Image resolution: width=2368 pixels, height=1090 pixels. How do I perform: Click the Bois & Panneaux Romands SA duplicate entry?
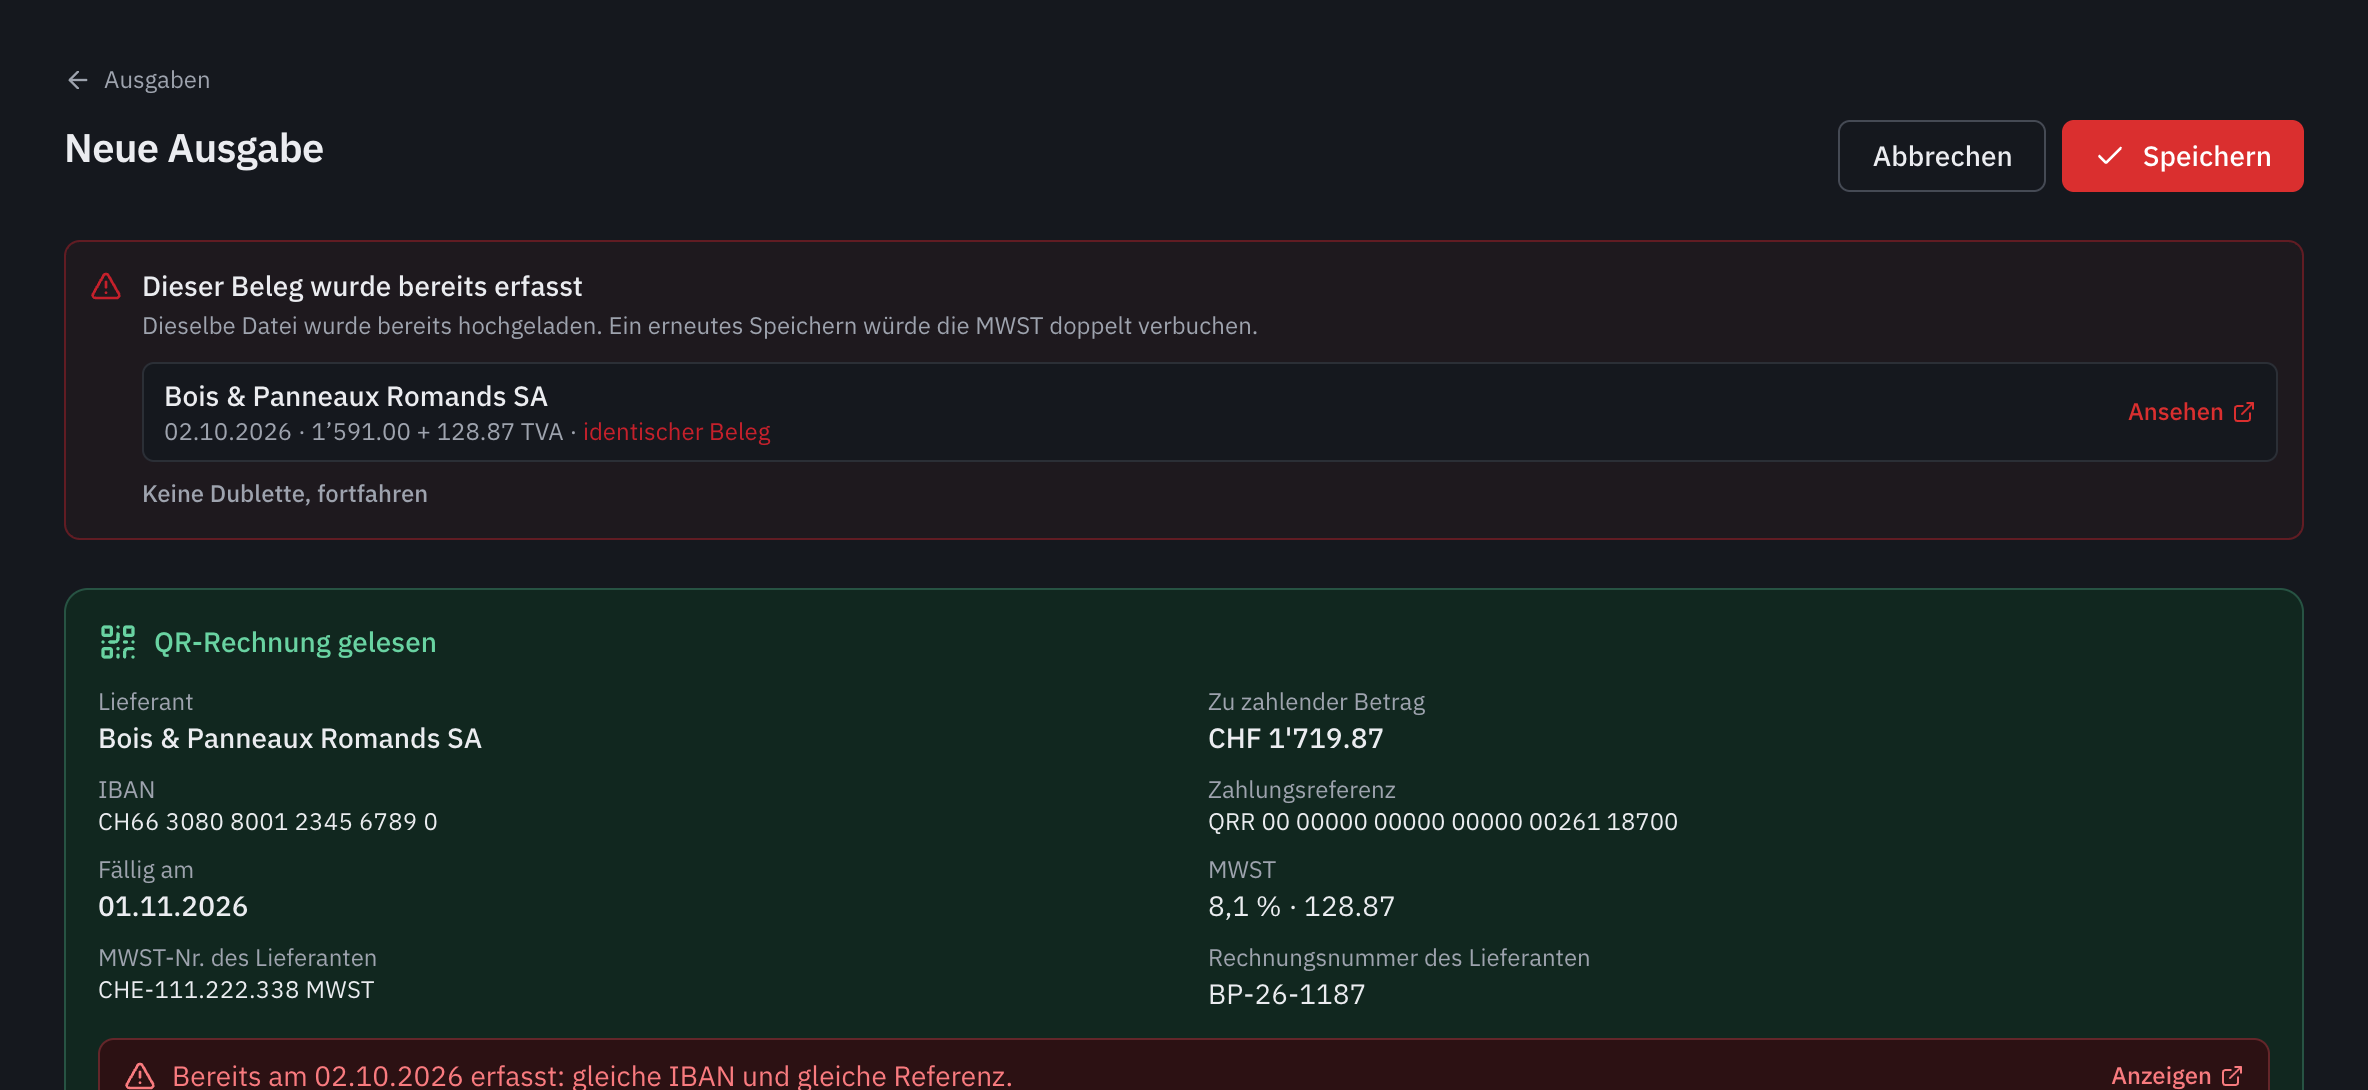[x=1209, y=412]
